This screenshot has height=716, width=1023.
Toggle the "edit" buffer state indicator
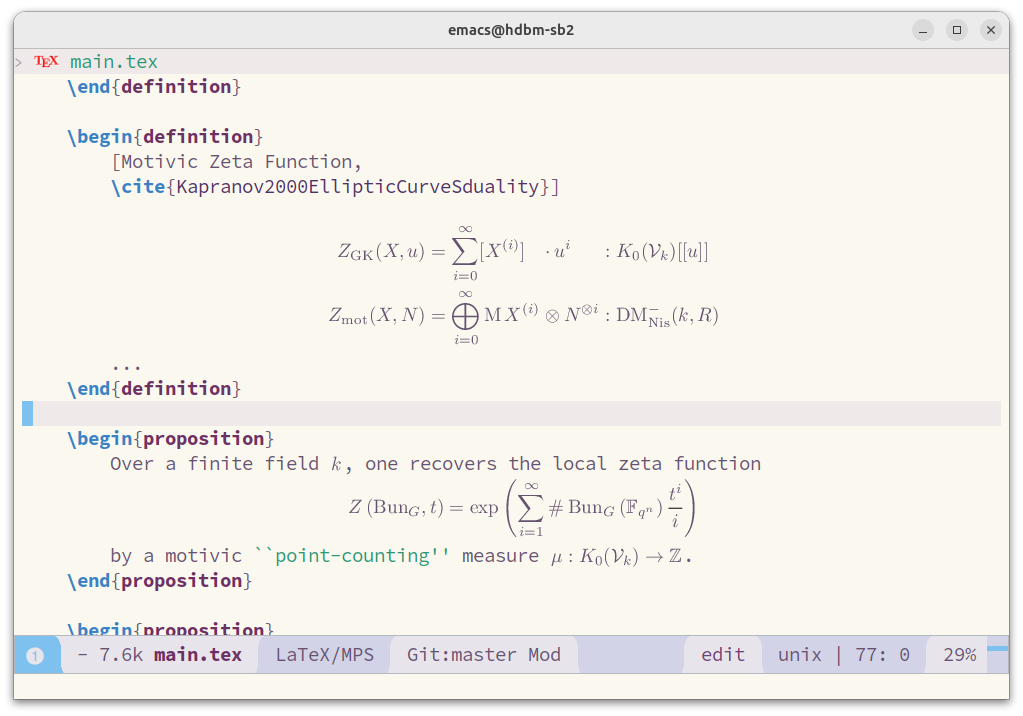pos(722,654)
